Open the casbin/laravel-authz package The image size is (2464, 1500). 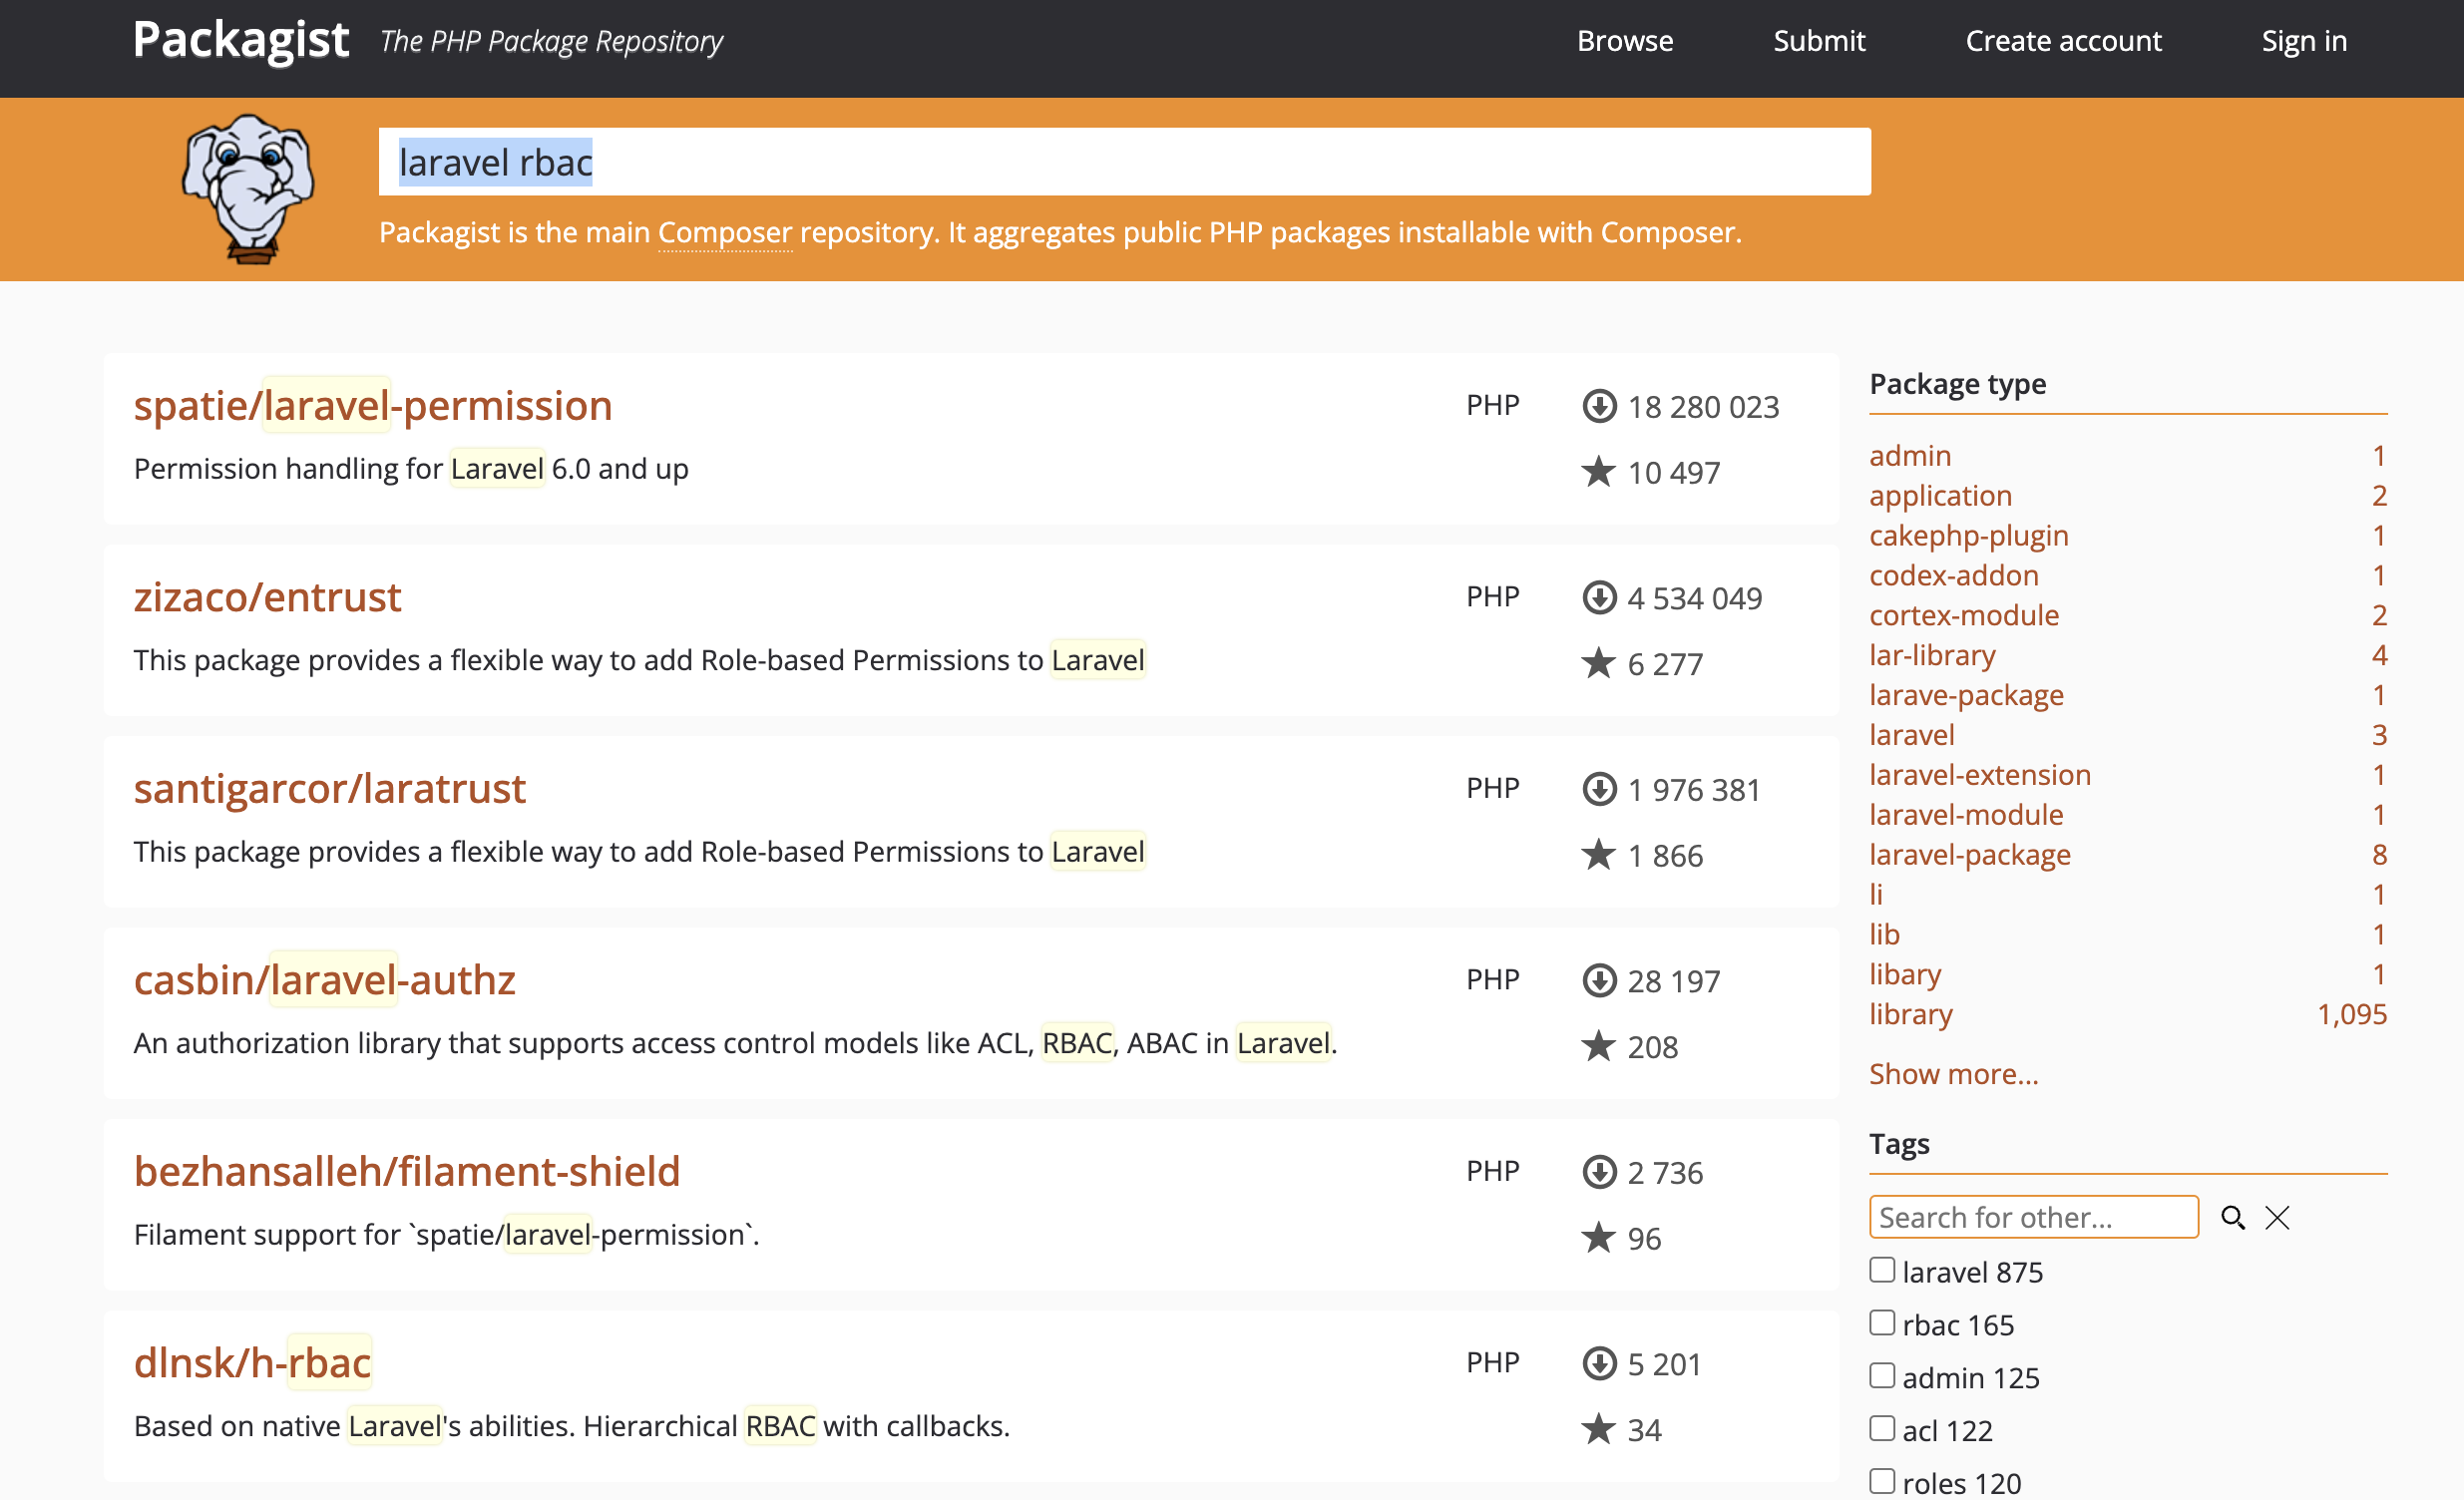[324, 980]
